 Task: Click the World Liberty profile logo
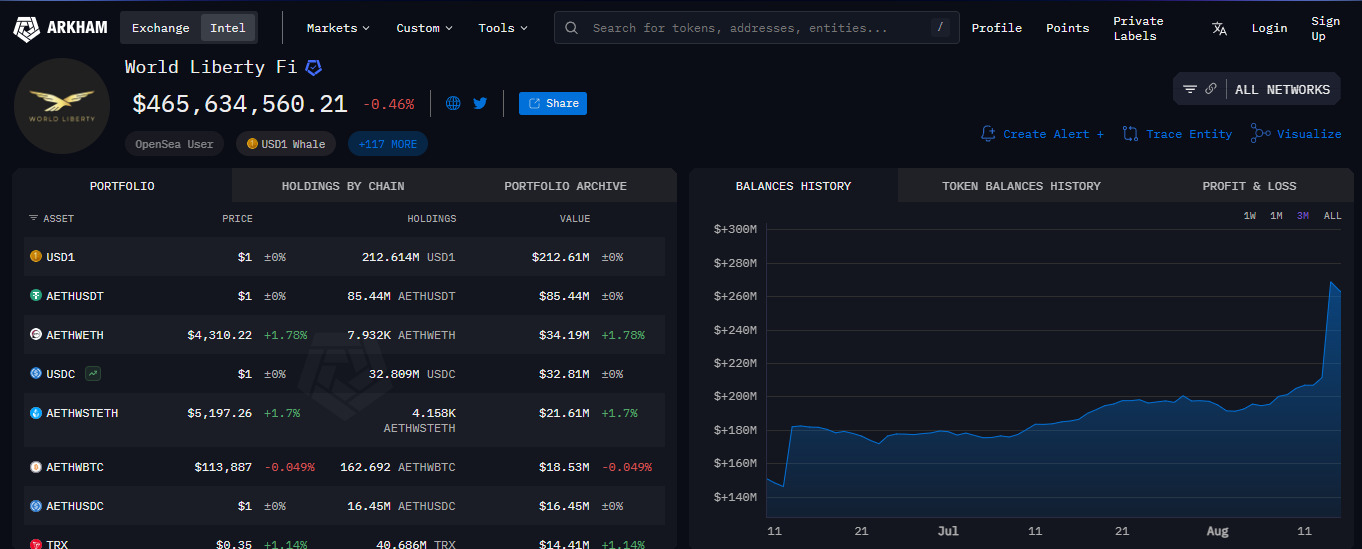pyautogui.click(x=62, y=106)
